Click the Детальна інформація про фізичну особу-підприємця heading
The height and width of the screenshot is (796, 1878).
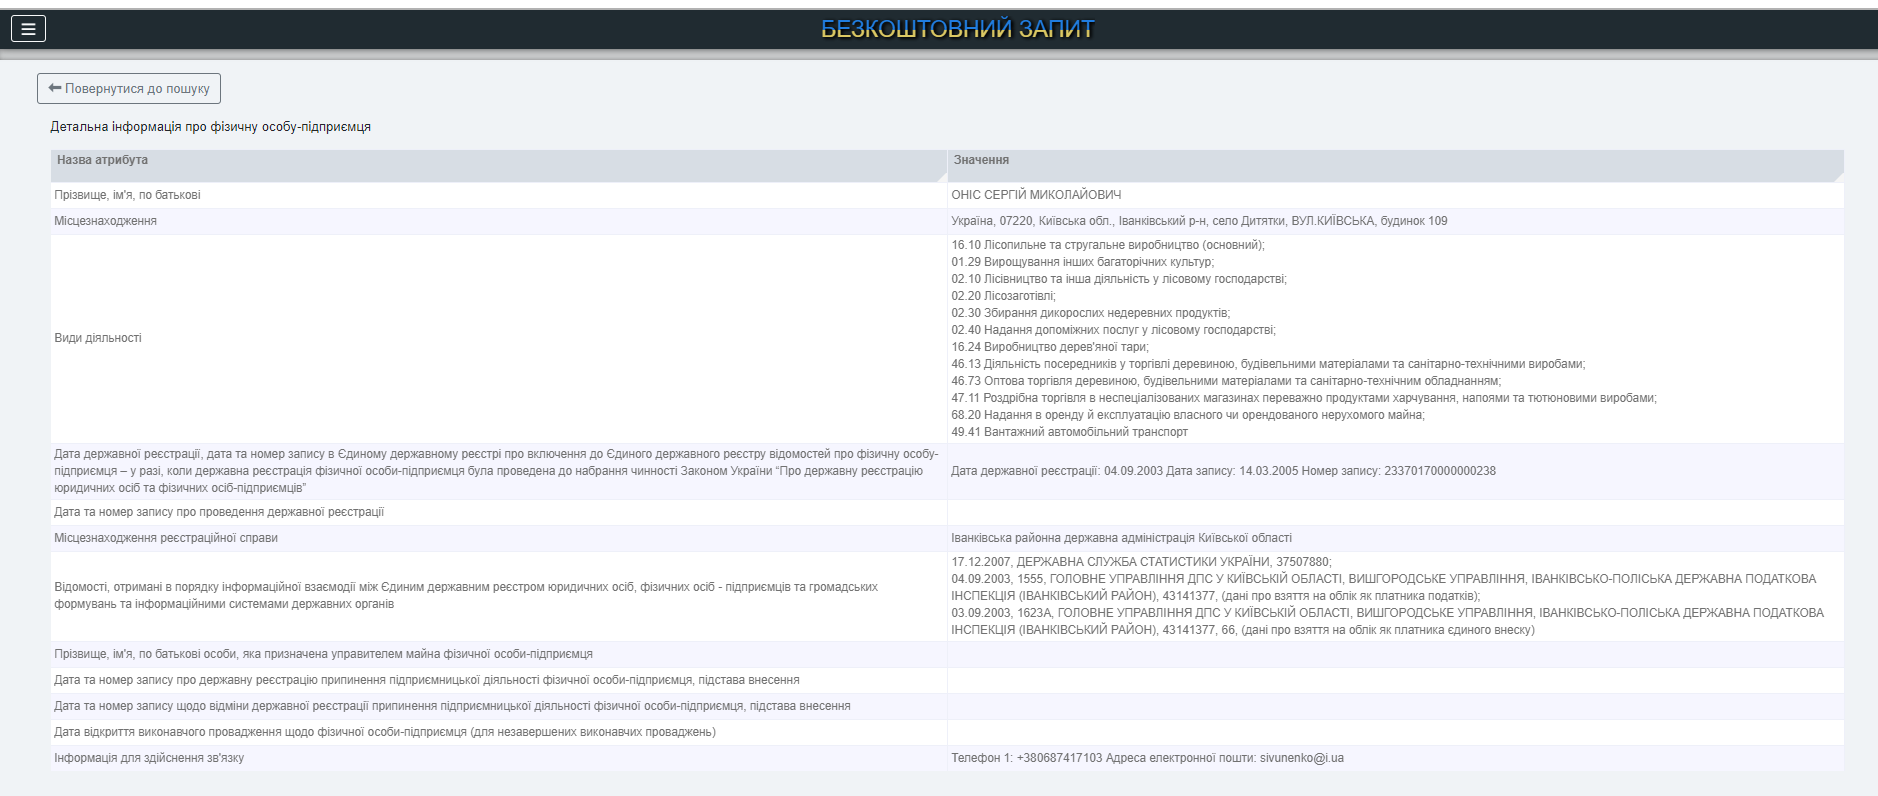pyautogui.click(x=211, y=127)
